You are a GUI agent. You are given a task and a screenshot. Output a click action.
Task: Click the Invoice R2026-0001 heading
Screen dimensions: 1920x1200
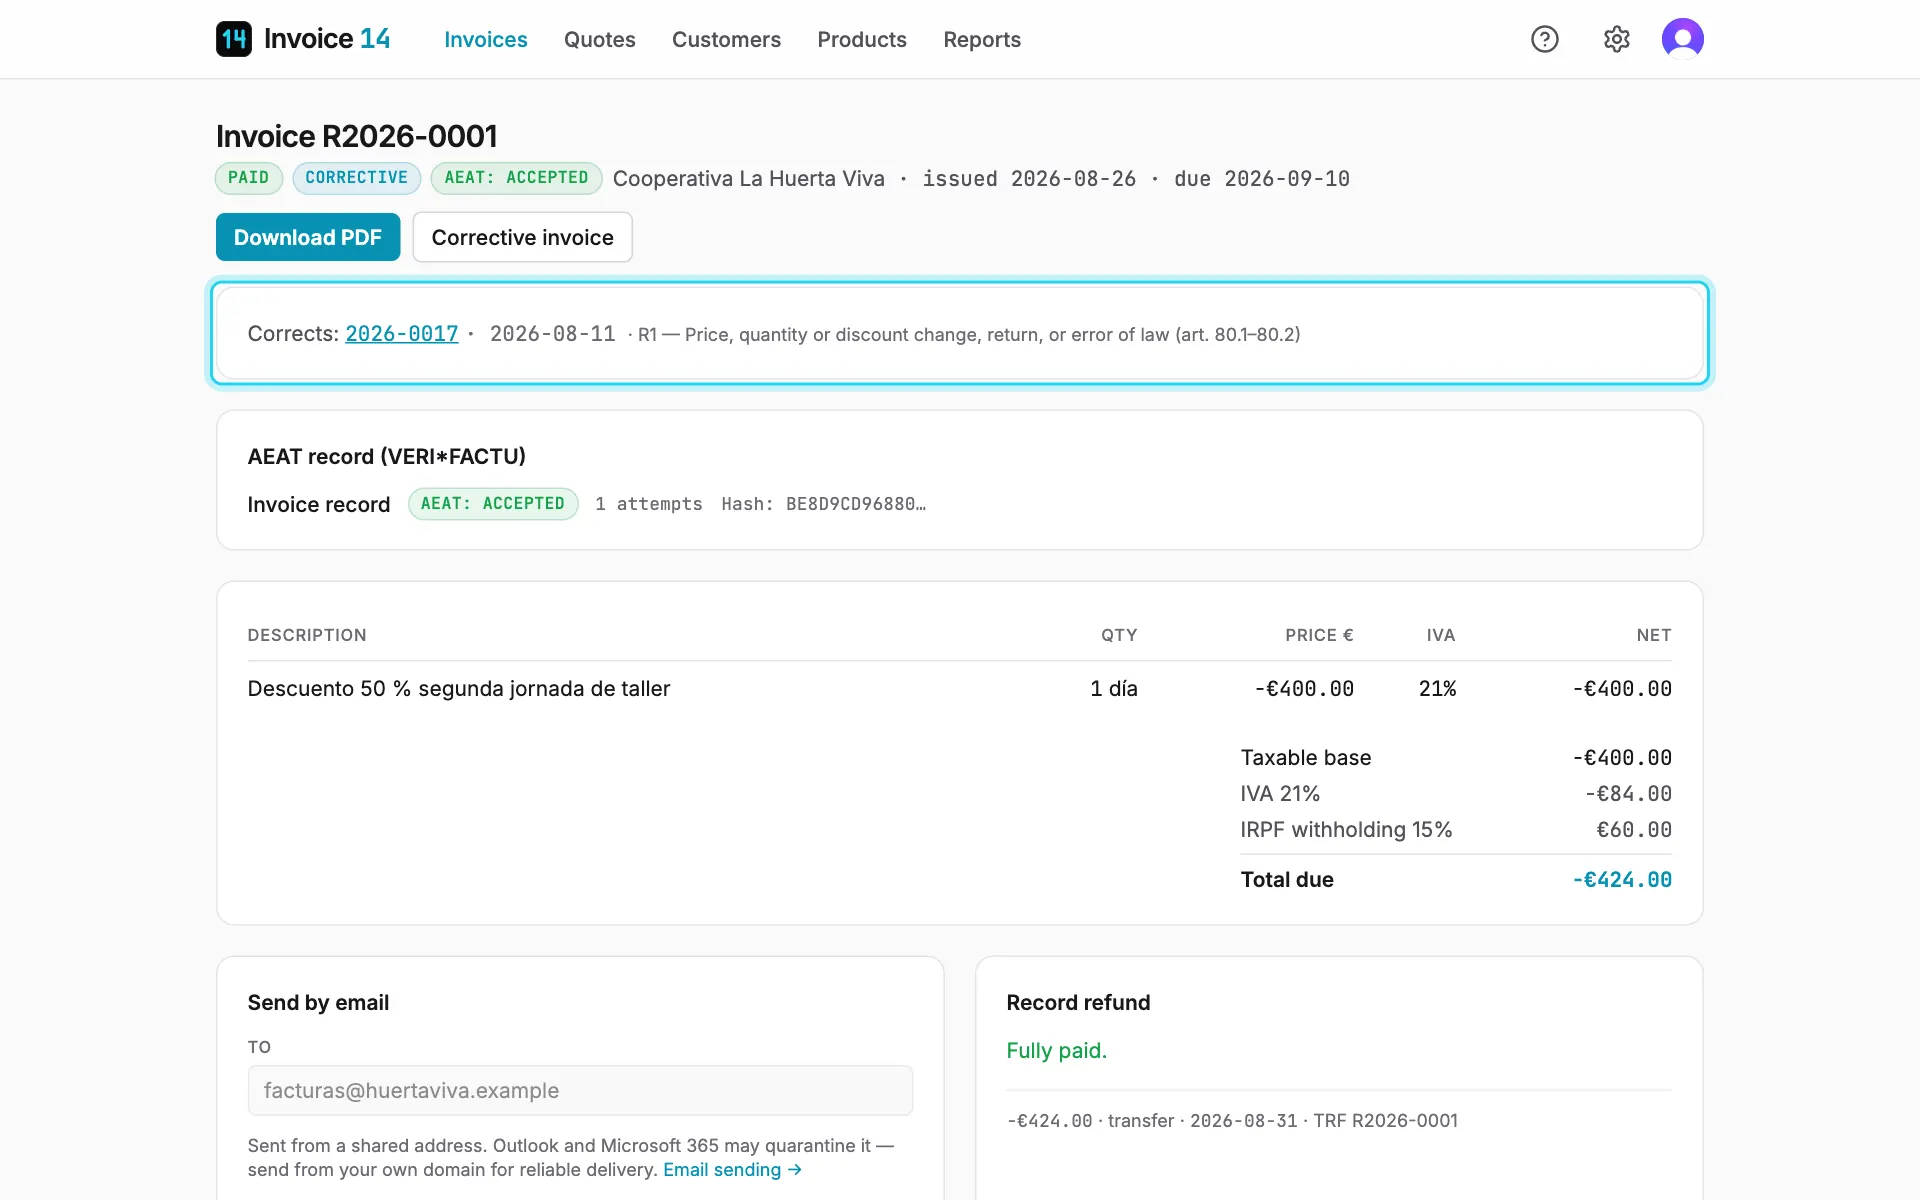(357, 136)
